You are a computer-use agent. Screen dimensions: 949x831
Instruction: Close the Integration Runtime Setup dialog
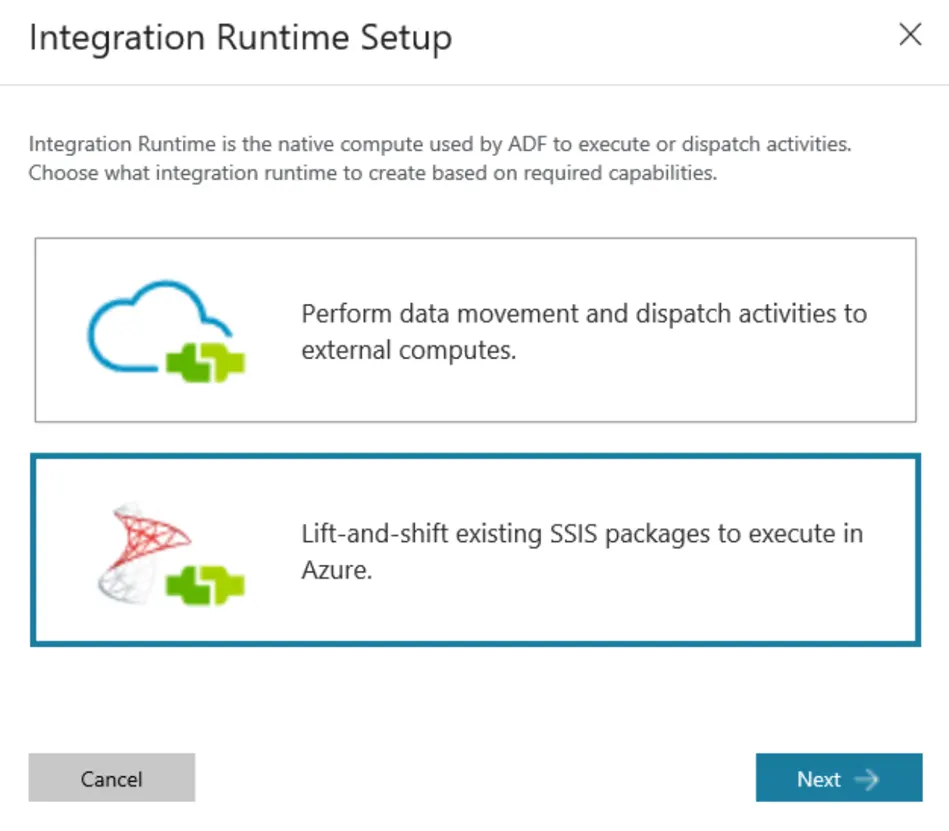[x=910, y=36]
